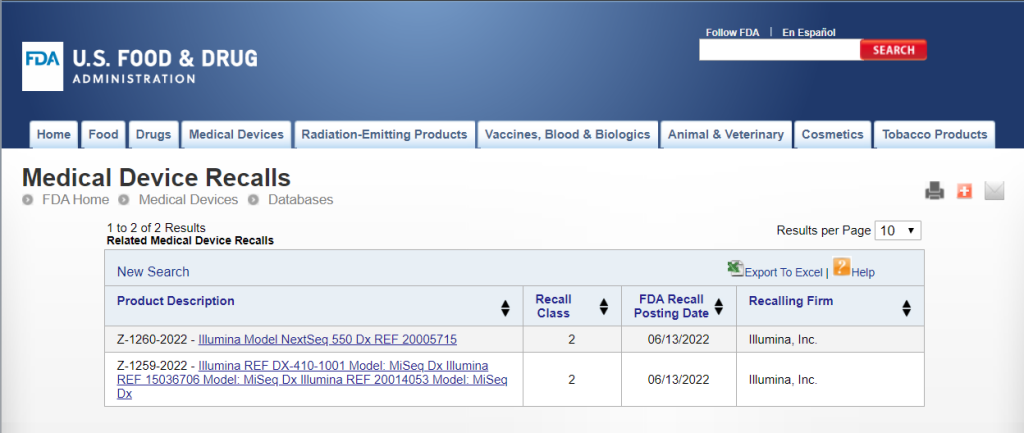Switch to En Español
Viewport: 1024px width, 433px height.
click(x=808, y=33)
